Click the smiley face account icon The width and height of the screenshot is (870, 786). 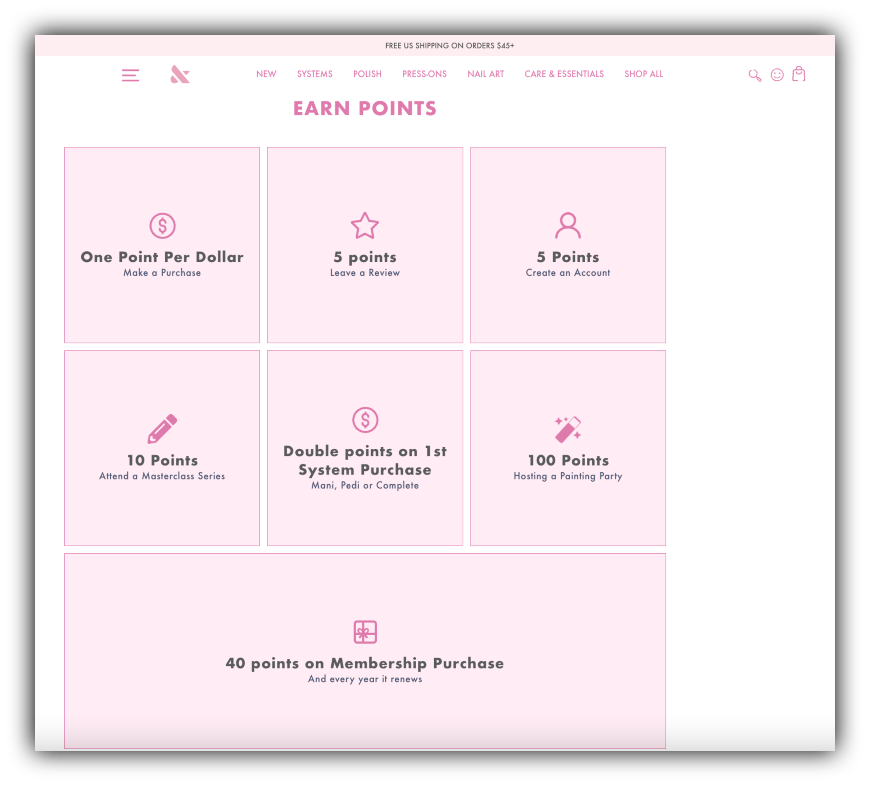[777, 75]
